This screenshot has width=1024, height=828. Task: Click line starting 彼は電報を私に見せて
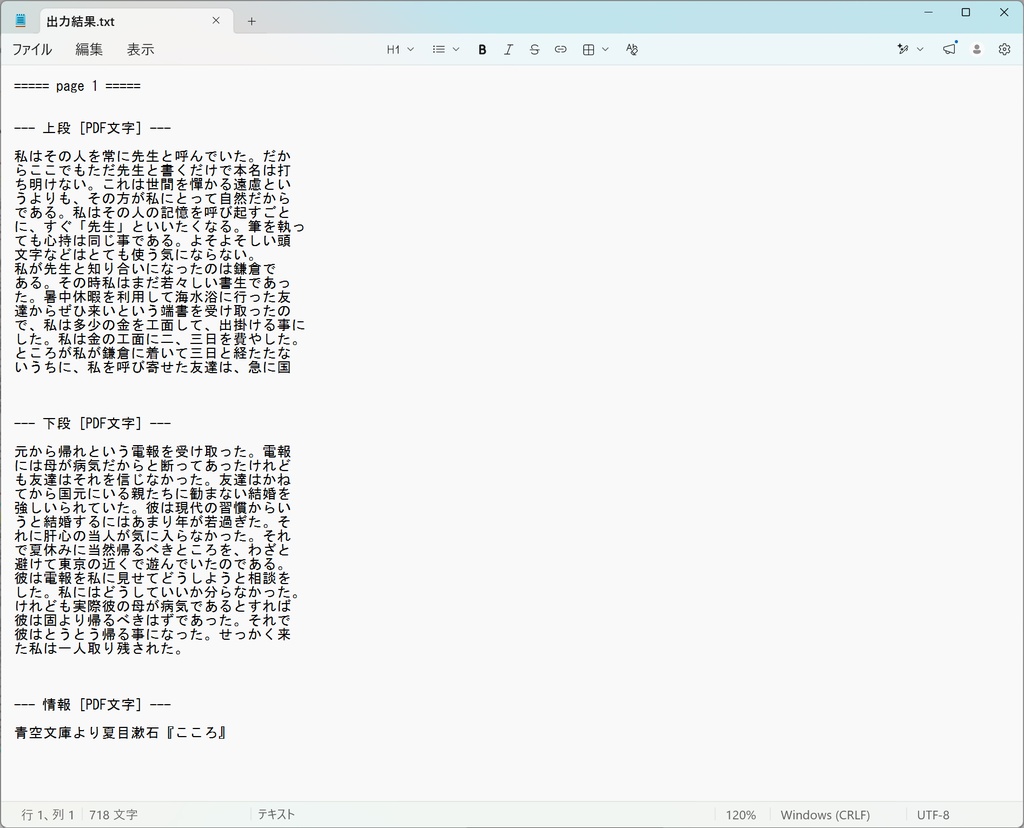click(152, 579)
